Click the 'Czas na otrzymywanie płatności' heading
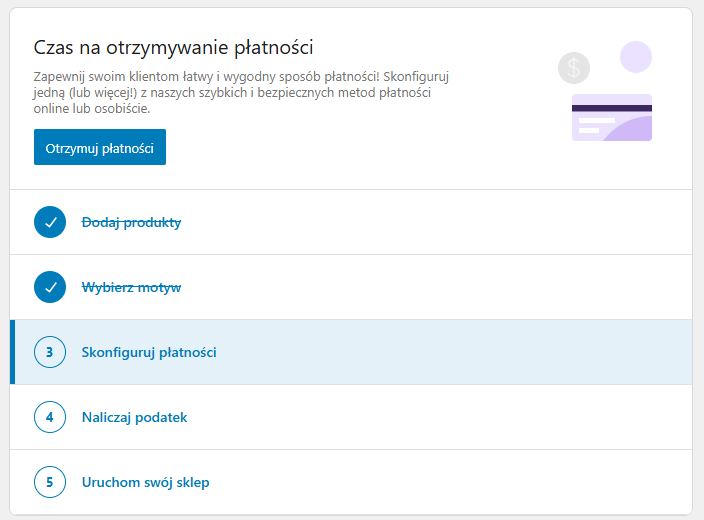This screenshot has height=520, width=704. point(174,47)
